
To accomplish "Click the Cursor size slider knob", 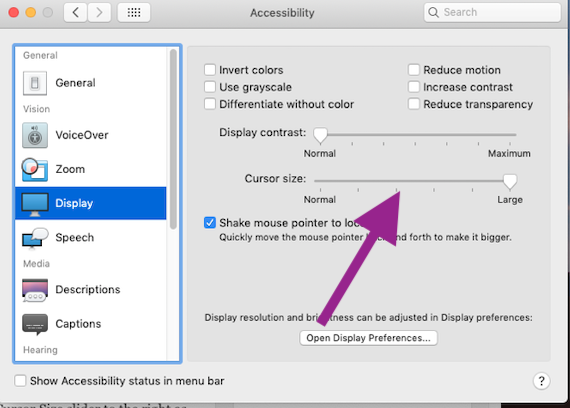I will (510, 181).
